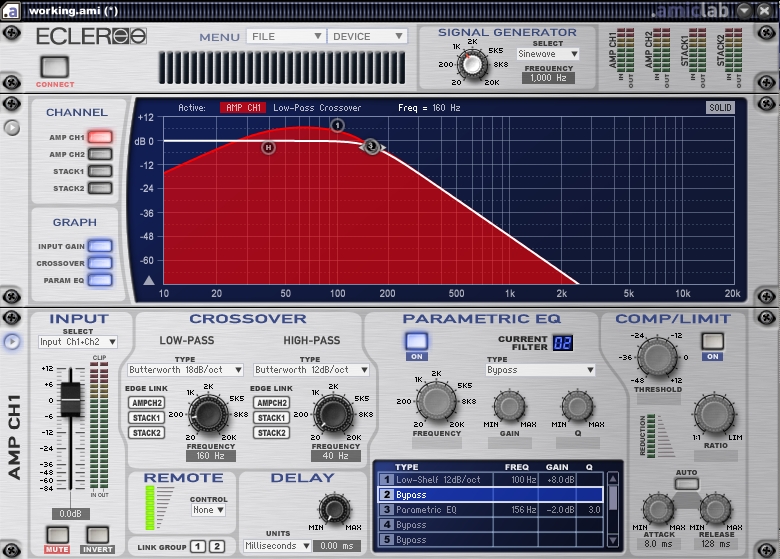Open high-pass Butterworth 12dB/oct type dropdown
Screen dimensions: 780x559
(x=311, y=370)
